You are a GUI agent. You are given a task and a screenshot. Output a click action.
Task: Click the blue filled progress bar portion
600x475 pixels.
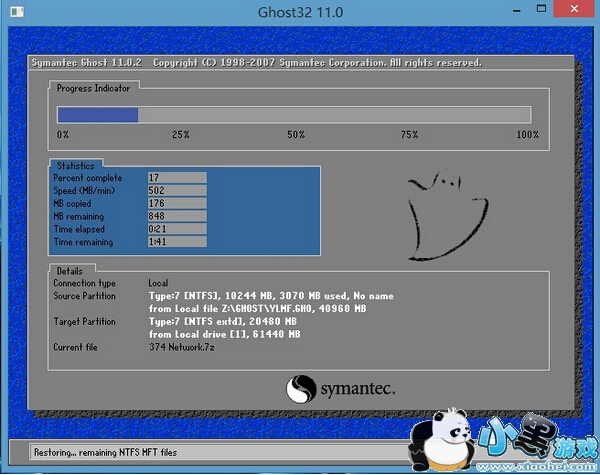pos(97,114)
